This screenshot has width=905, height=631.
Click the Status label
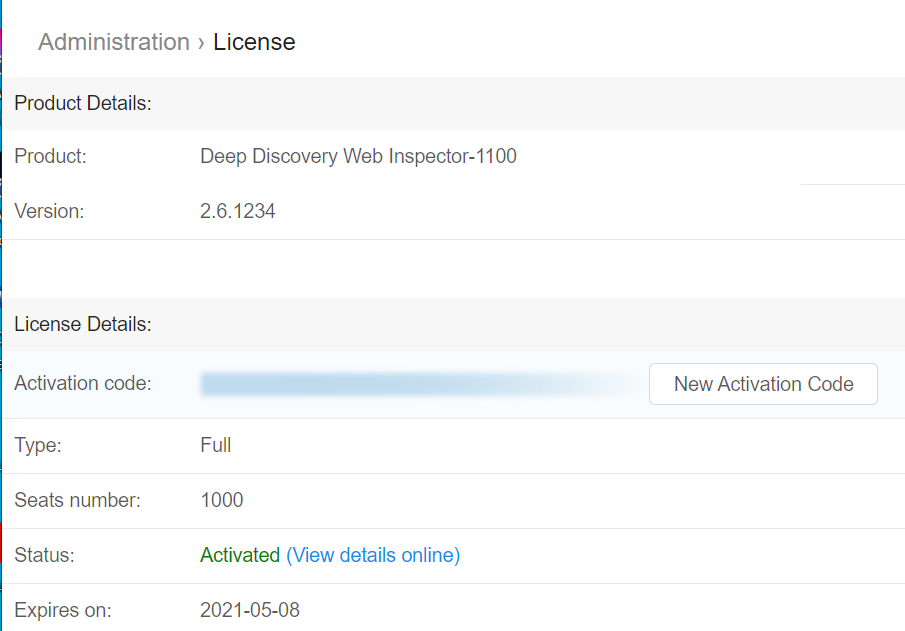click(x=45, y=555)
